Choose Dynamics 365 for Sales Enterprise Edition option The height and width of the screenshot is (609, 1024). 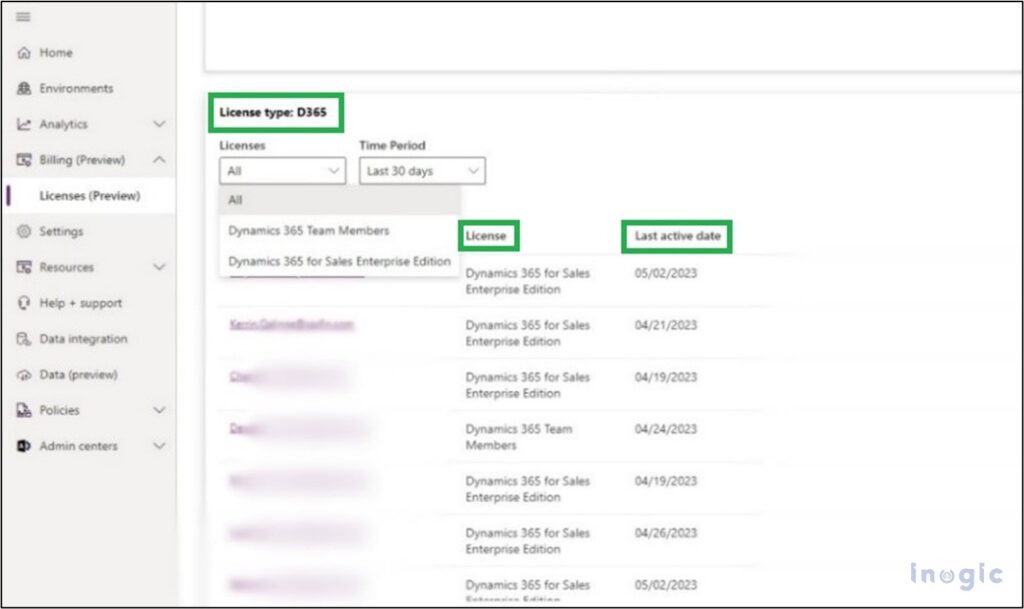coord(338,261)
